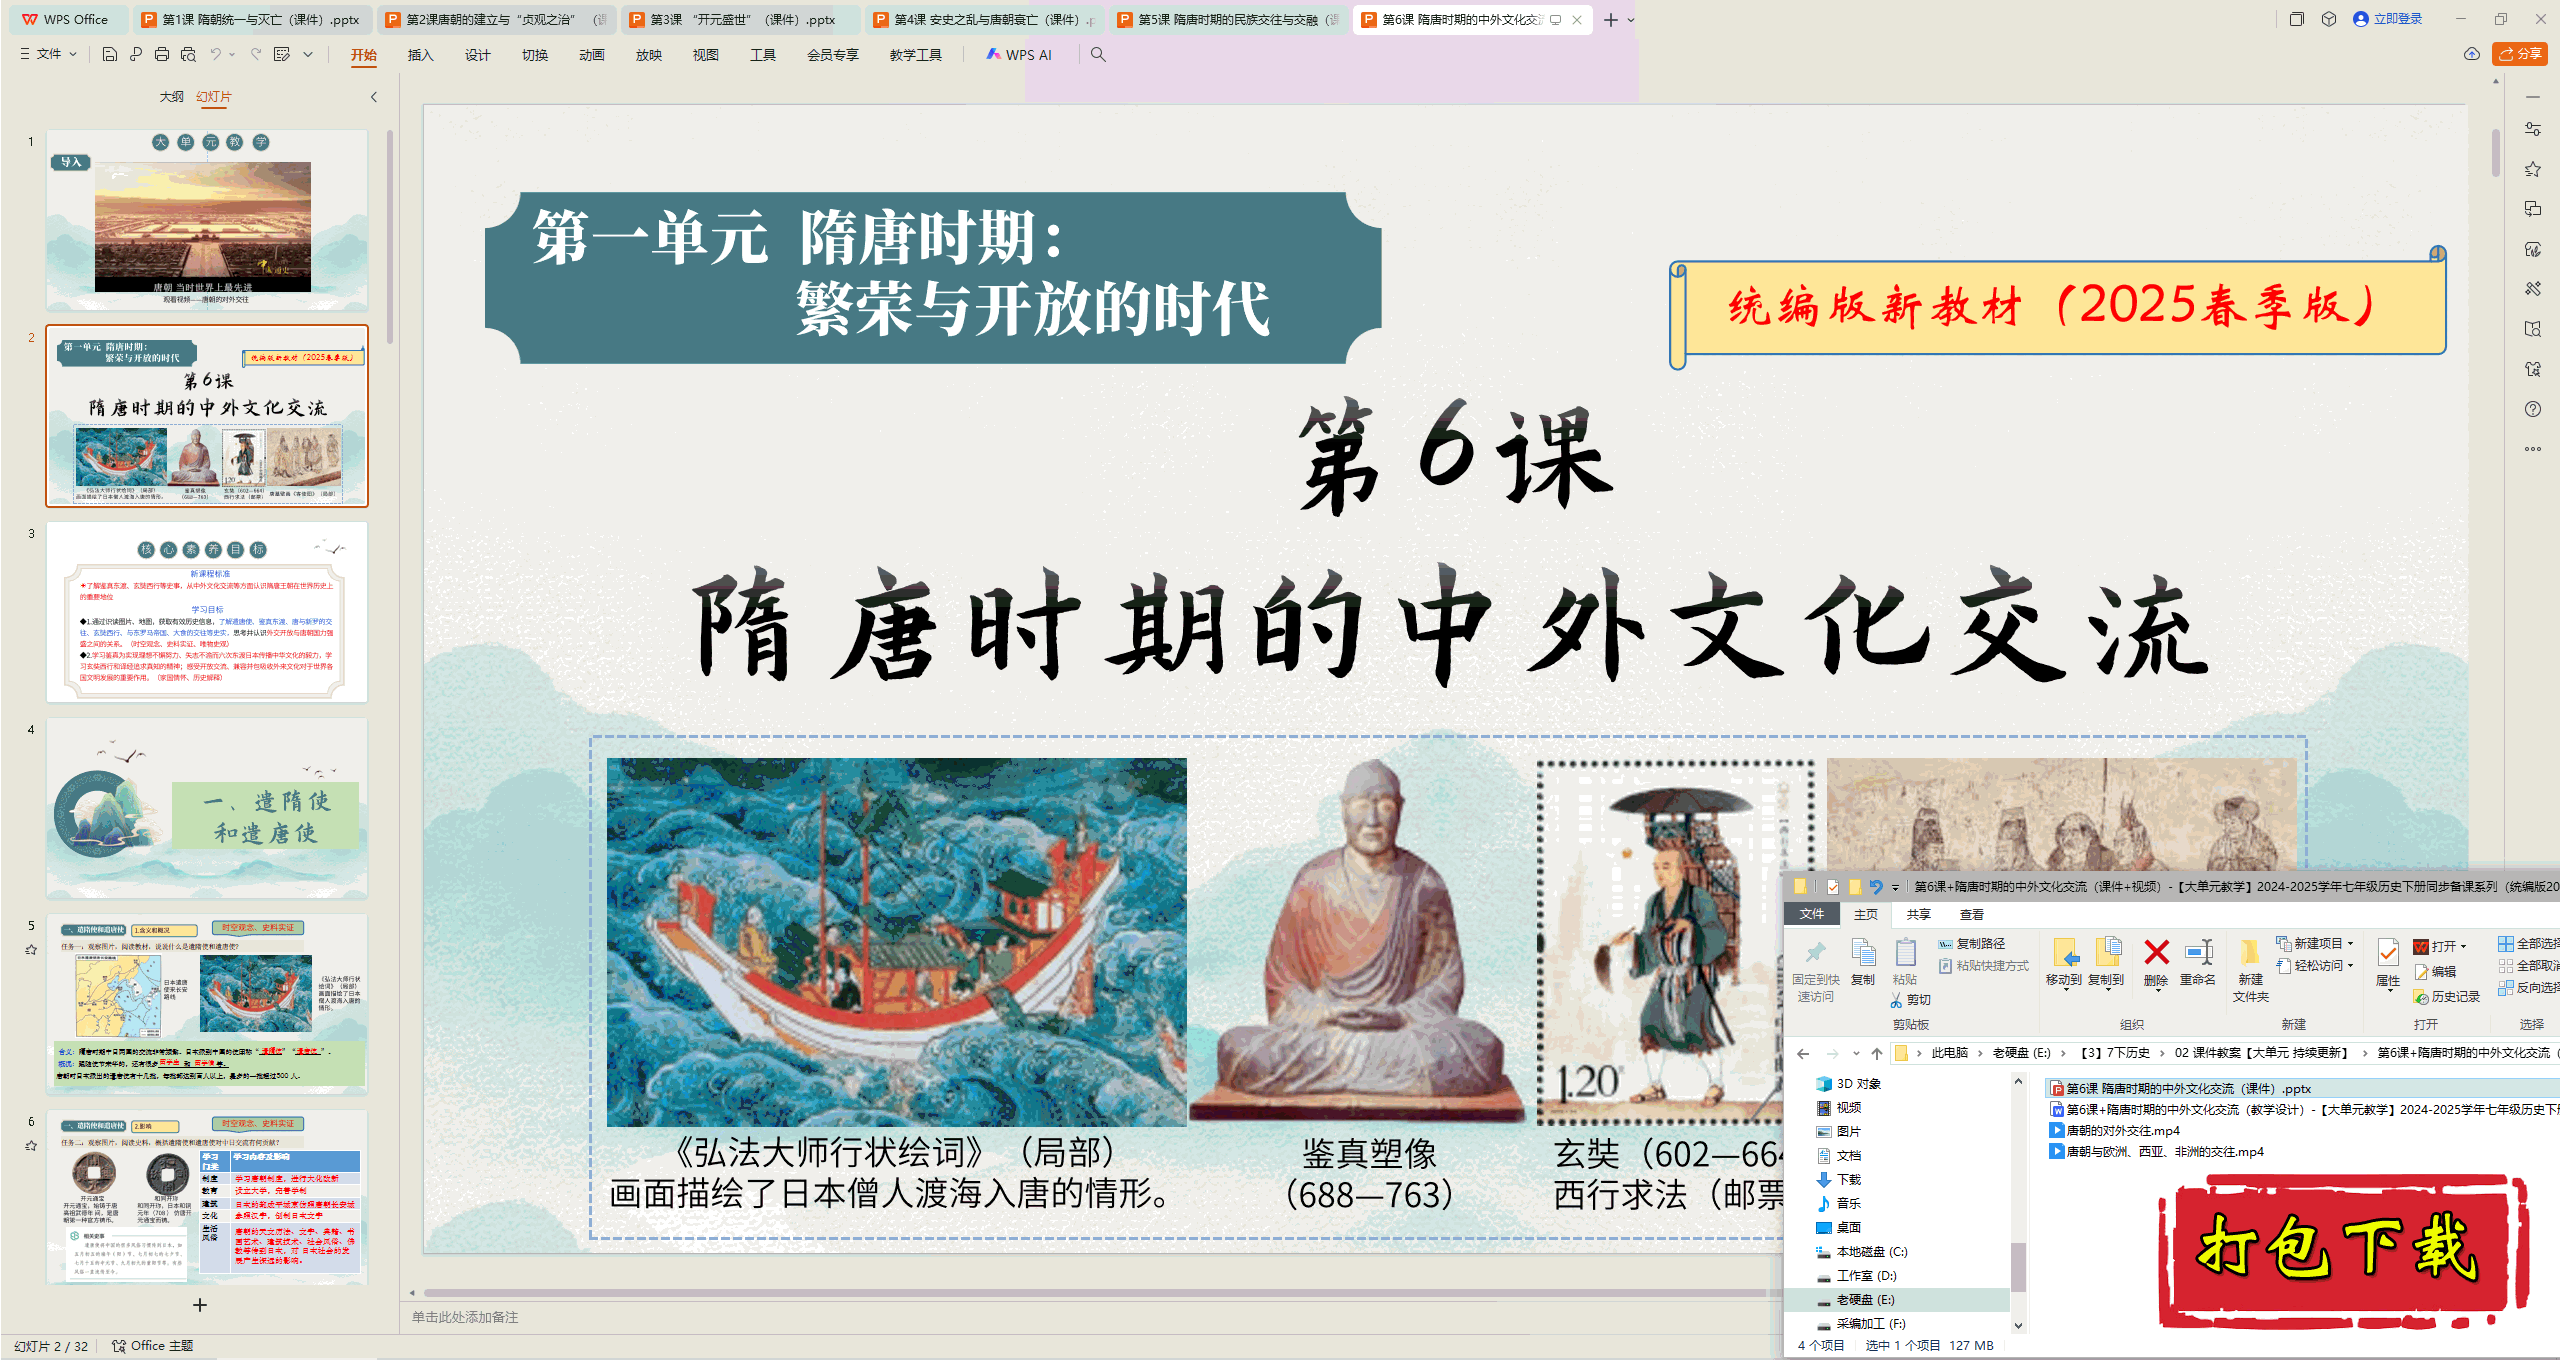Click 此电脑 in Explorer breadcrumb
This screenshot has width=2560, height=1360.
pyautogui.click(x=1949, y=1053)
